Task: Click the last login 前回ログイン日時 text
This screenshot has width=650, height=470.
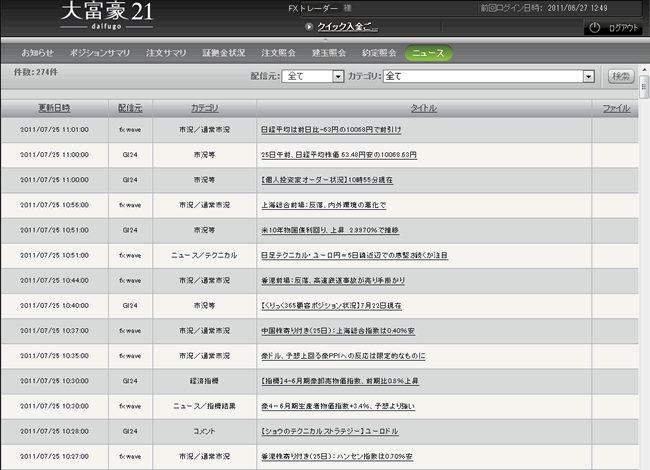Action: click(544, 8)
